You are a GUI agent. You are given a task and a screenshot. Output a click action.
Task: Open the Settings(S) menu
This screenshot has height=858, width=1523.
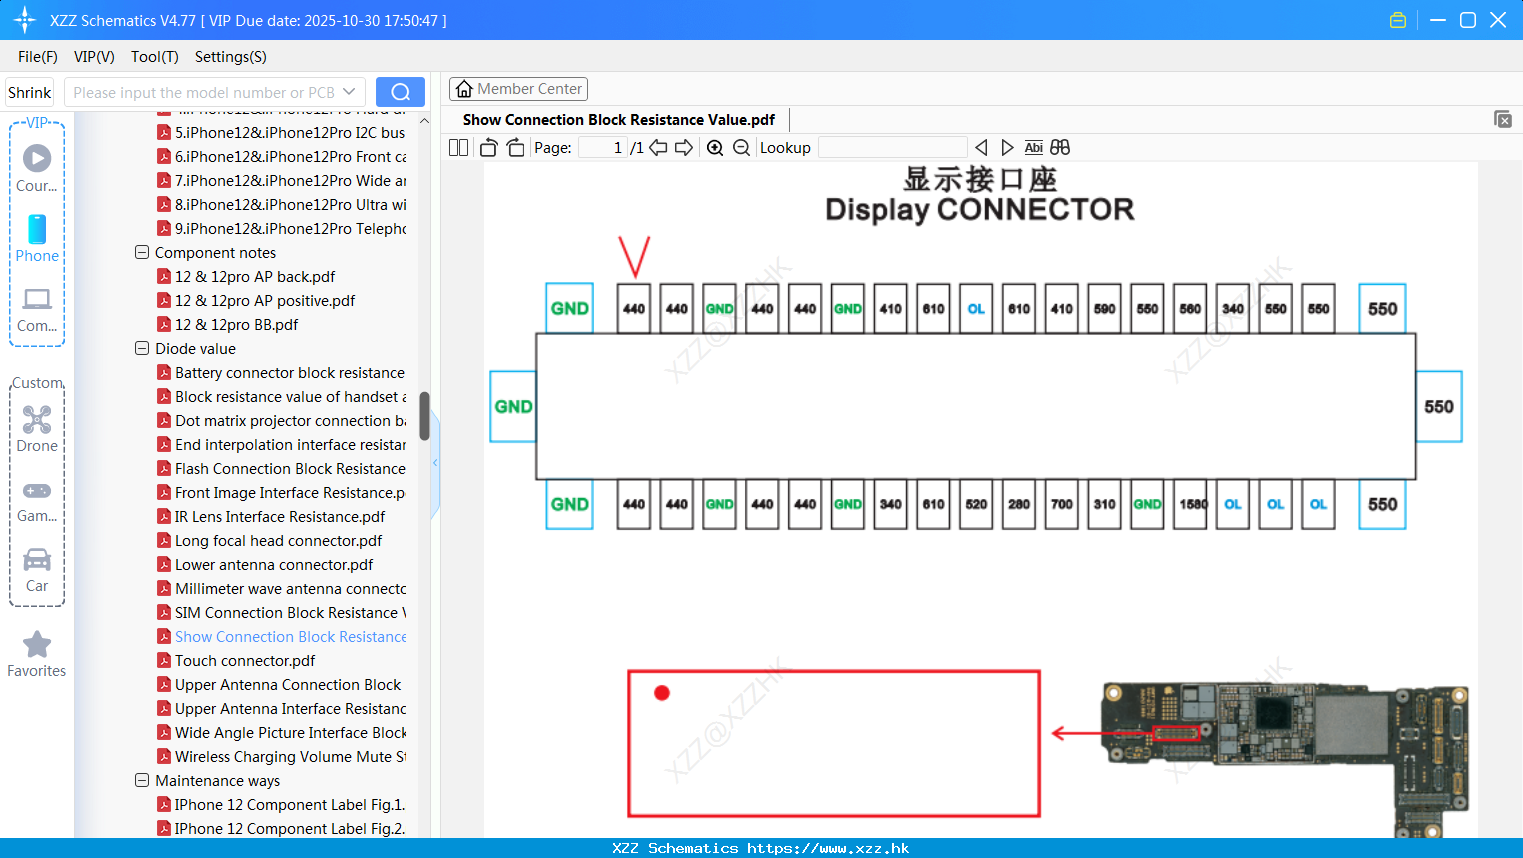point(231,57)
